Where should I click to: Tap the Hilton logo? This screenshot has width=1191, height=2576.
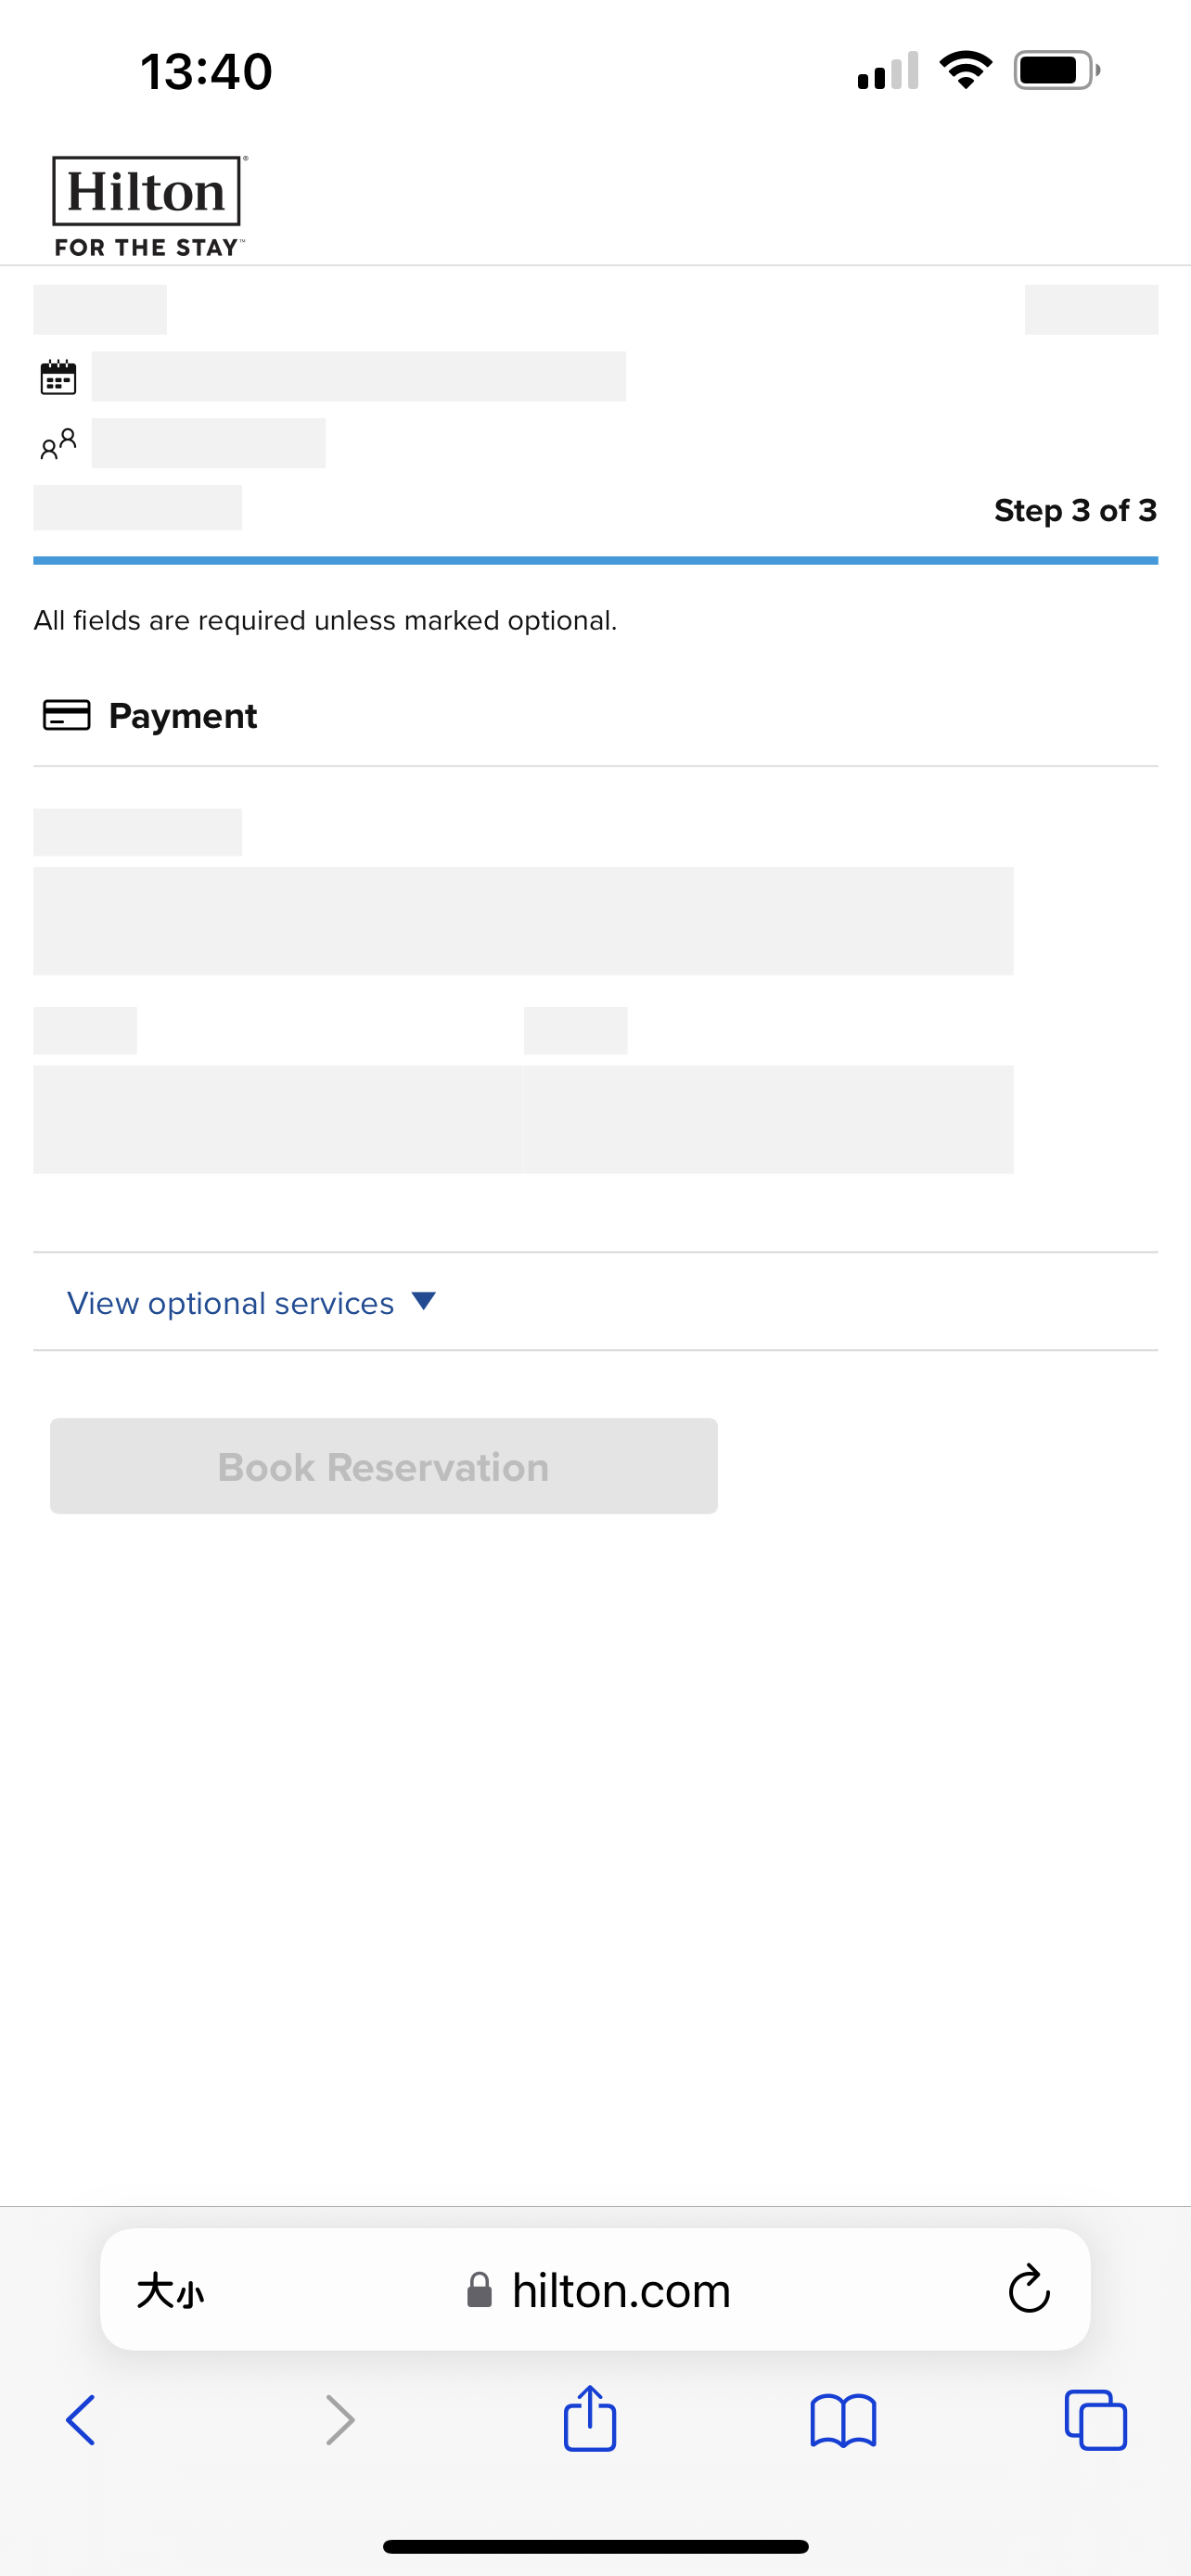click(148, 207)
